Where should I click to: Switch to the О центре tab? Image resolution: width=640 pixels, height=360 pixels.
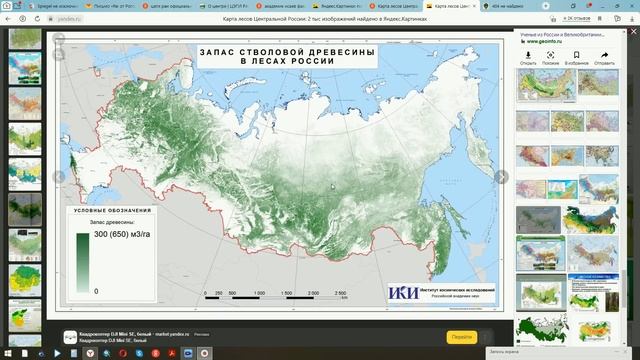224,6
